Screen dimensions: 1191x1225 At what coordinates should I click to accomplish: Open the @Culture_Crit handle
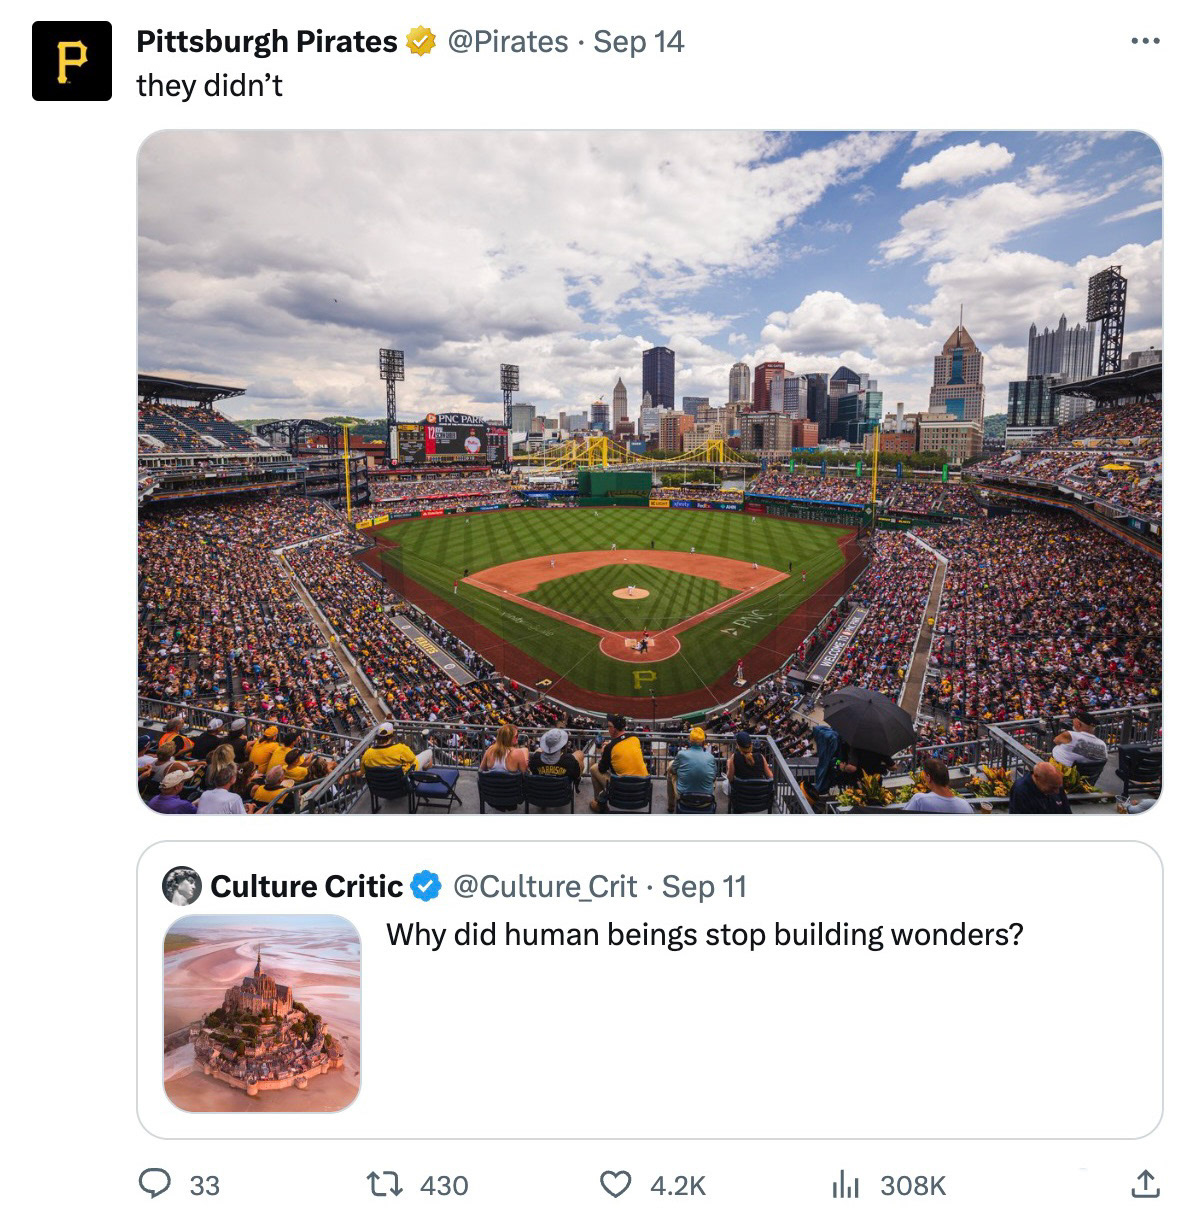pos(545,886)
